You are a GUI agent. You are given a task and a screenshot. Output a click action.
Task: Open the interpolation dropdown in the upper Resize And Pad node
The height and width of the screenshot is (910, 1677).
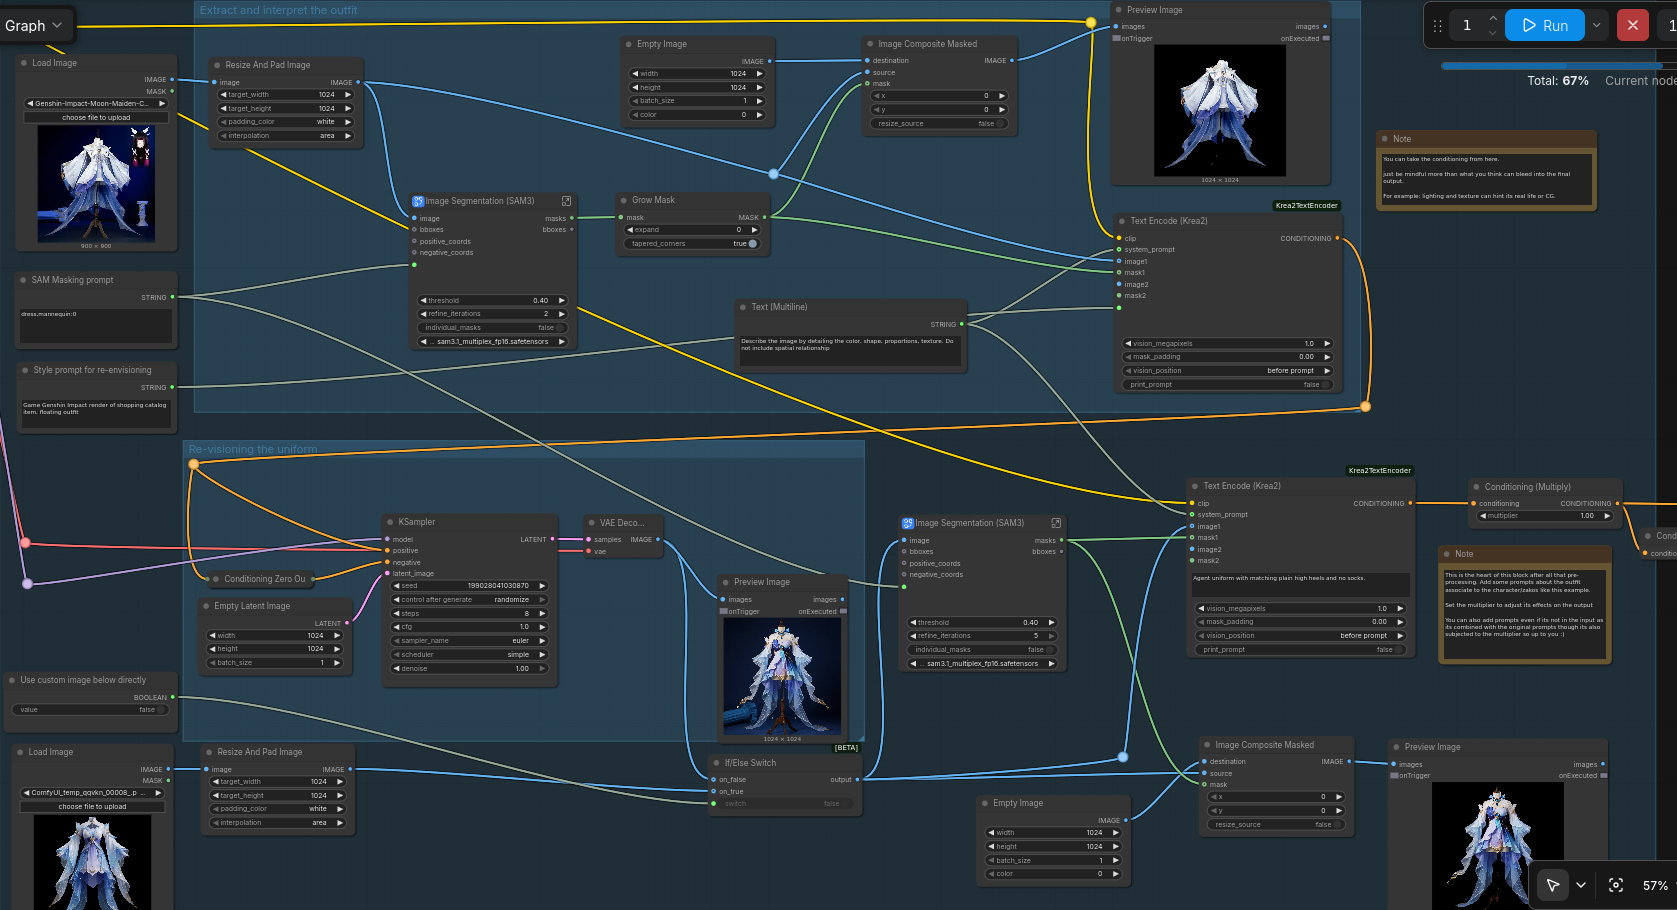click(286, 136)
